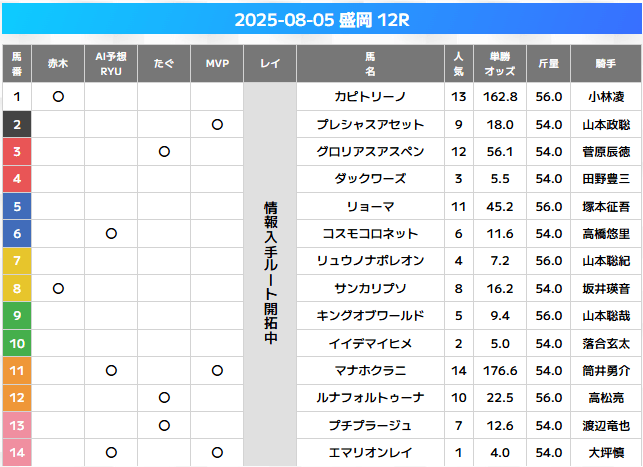The height and width of the screenshot is (467, 643).
Task: Click odds value 176.6 for horse 11
Action: (x=500, y=371)
